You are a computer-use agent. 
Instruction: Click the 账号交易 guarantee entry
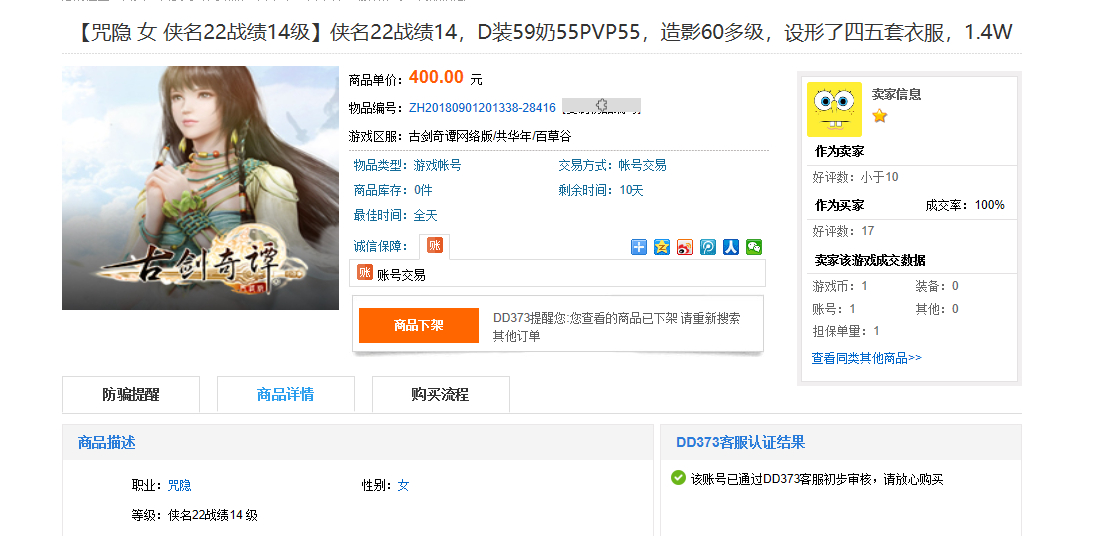pyautogui.click(x=391, y=274)
